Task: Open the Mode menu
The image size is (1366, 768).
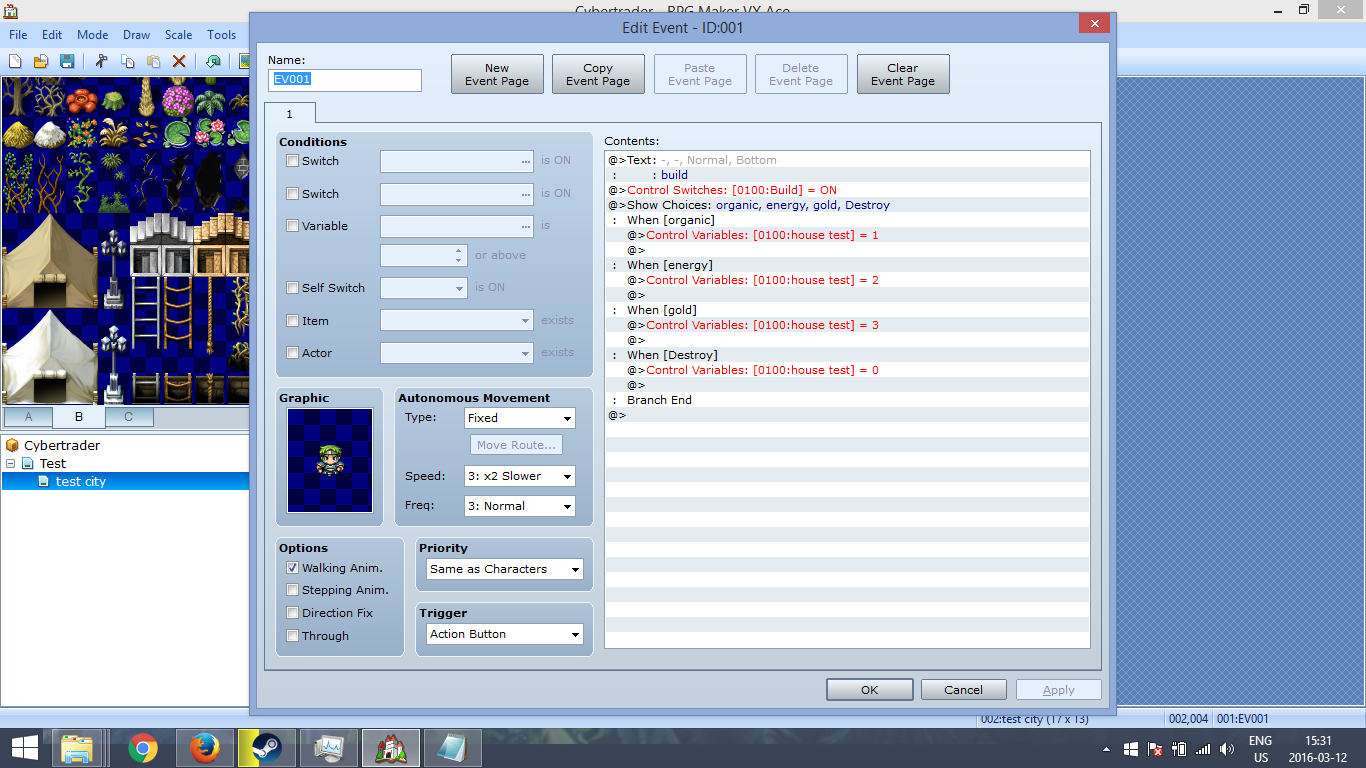Action: [x=92, y=35]
